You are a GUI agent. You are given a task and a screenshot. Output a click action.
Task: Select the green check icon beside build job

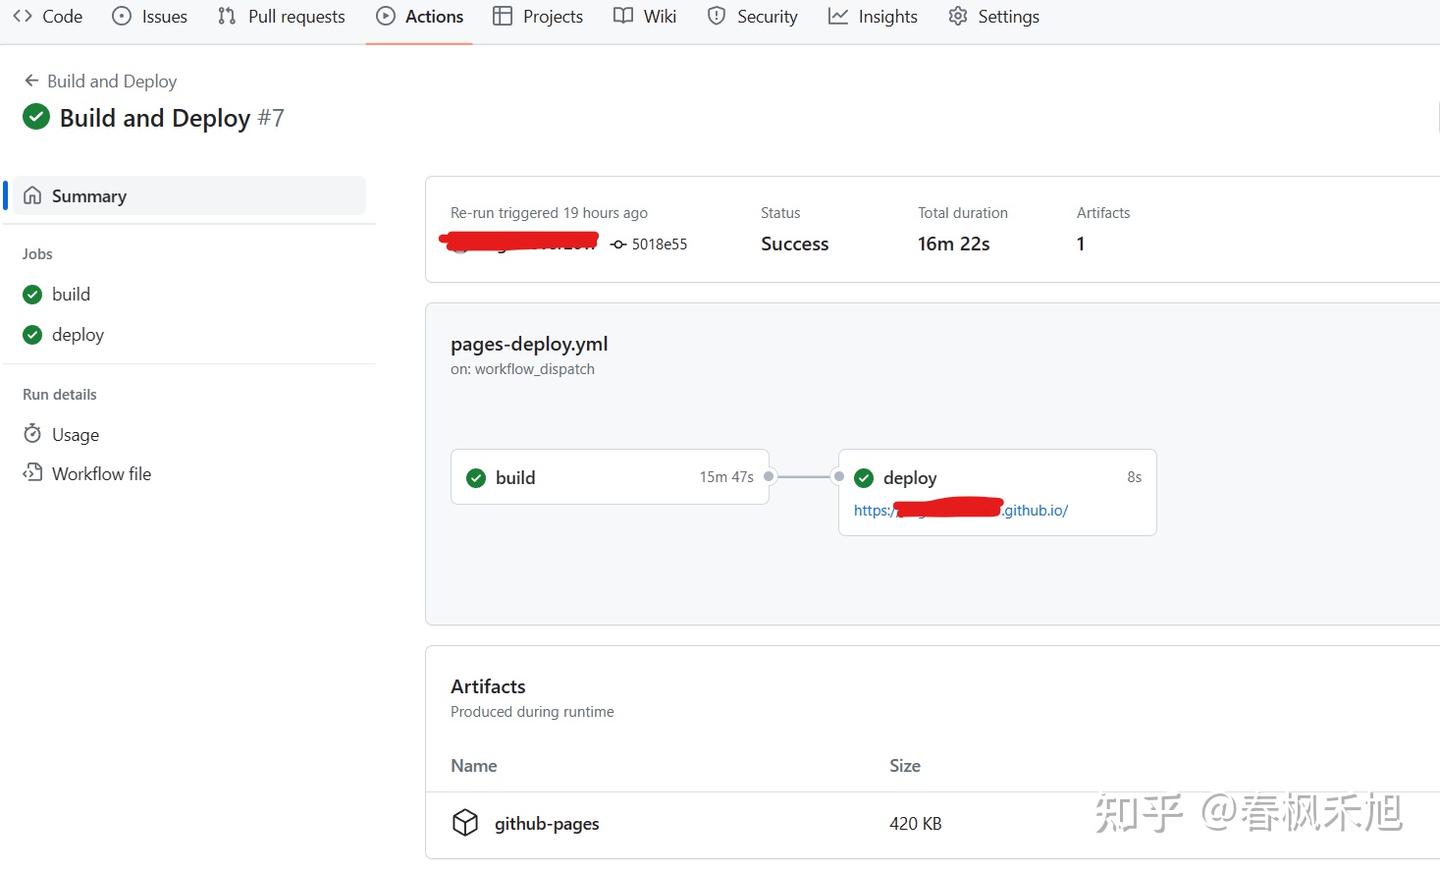[31, 294]
